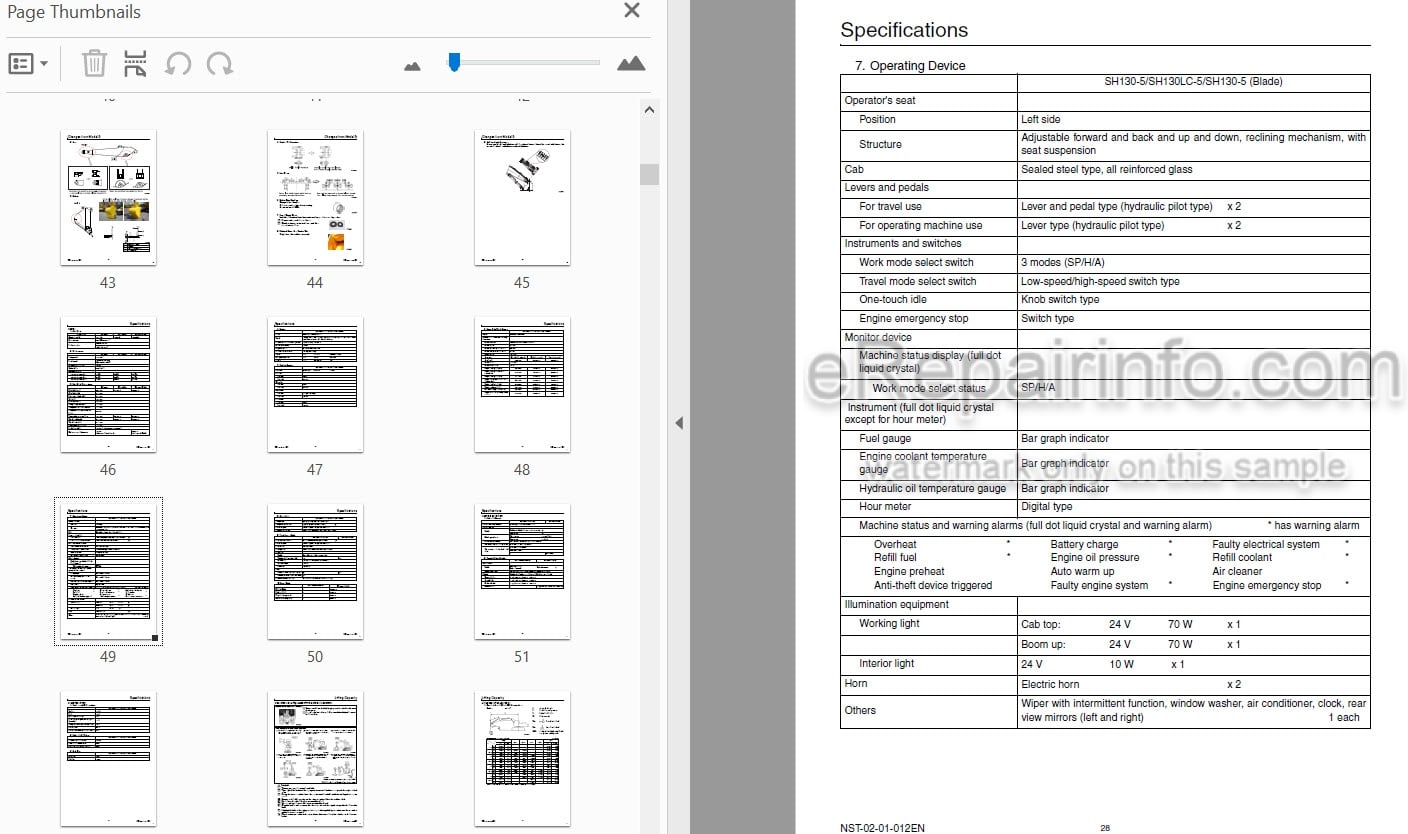Click the 'Work mode select switch' label

916,263
